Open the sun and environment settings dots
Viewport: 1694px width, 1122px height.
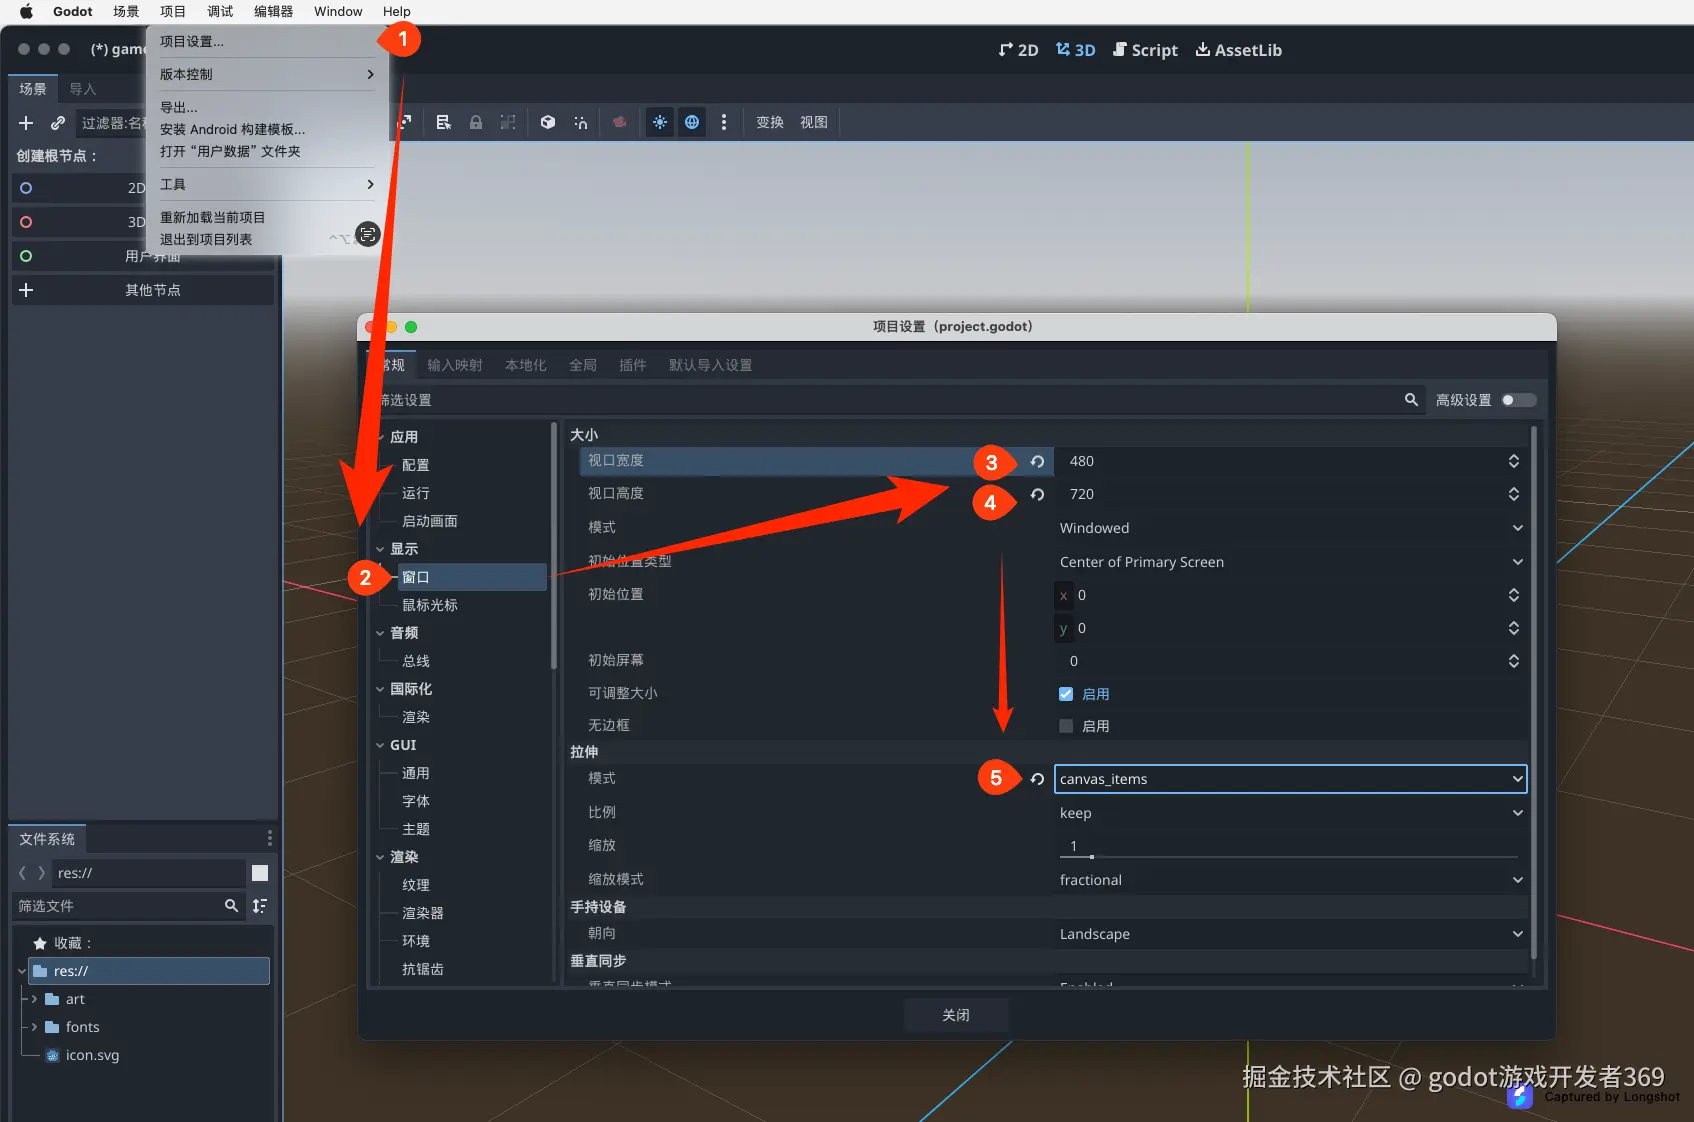pyautogui.click(x=724, y=122)
